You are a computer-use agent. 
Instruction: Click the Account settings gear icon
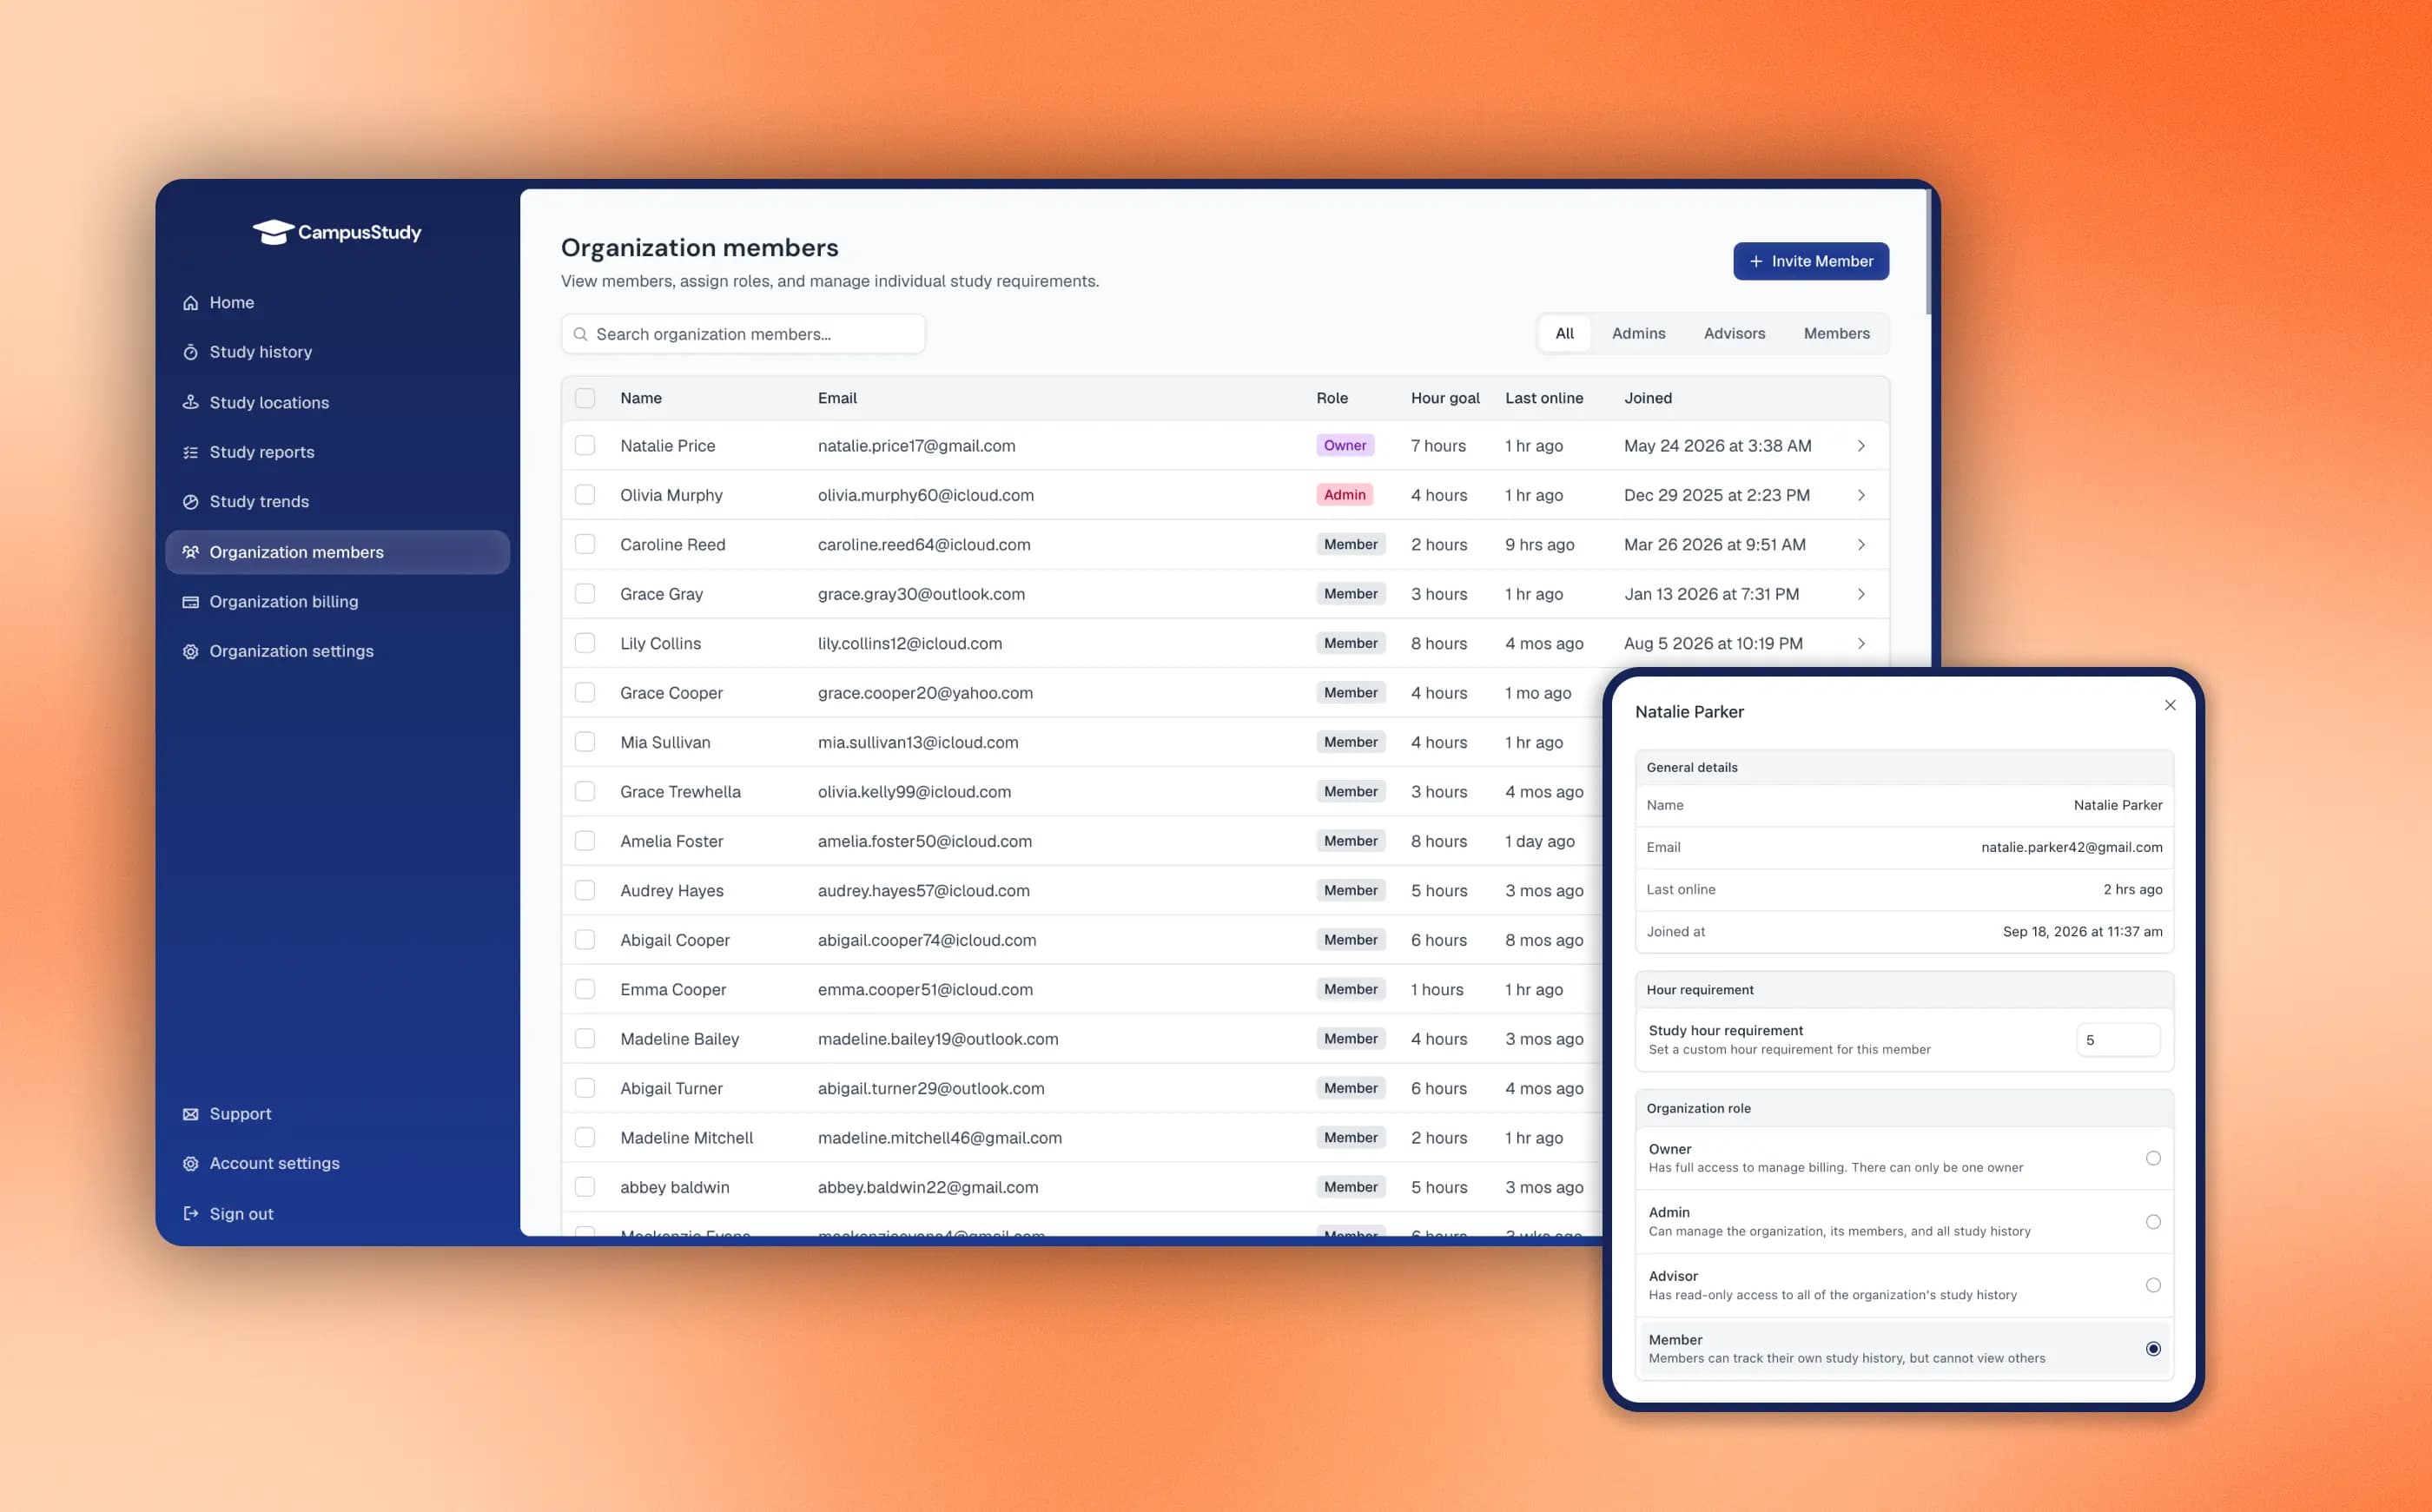click(190, 1164)
